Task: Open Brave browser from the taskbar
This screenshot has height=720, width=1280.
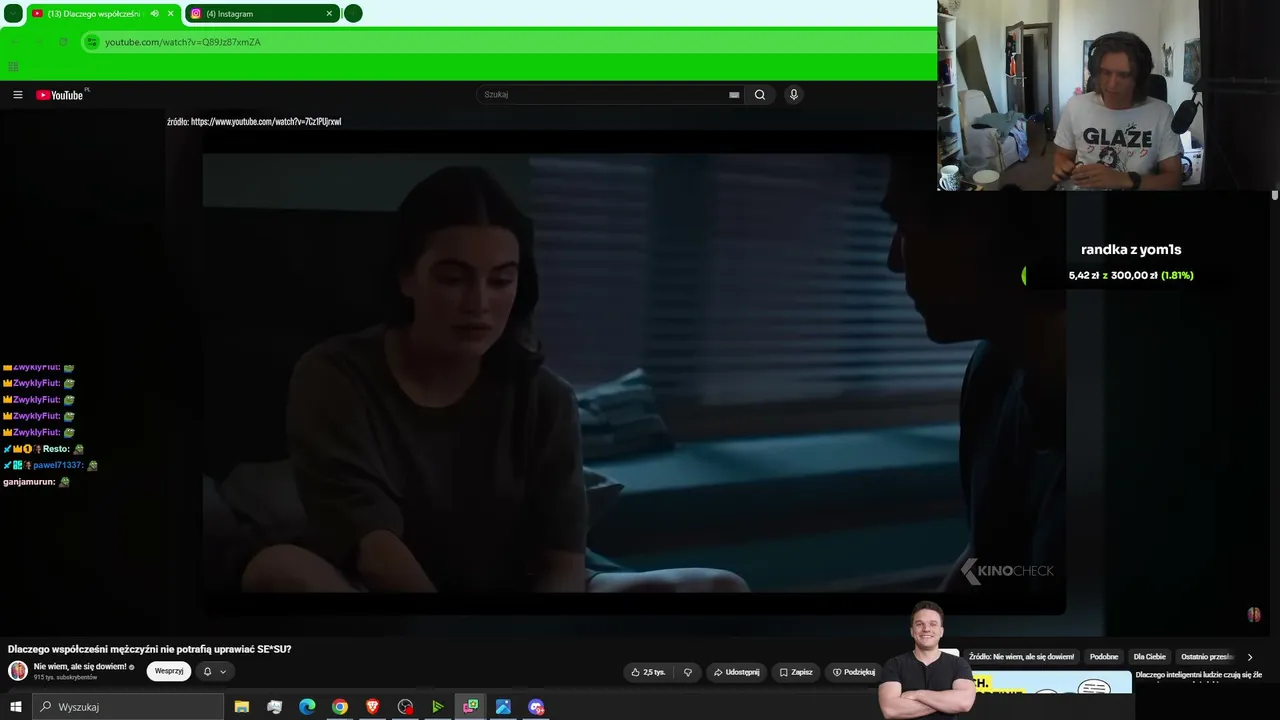Action: point(372,707)
